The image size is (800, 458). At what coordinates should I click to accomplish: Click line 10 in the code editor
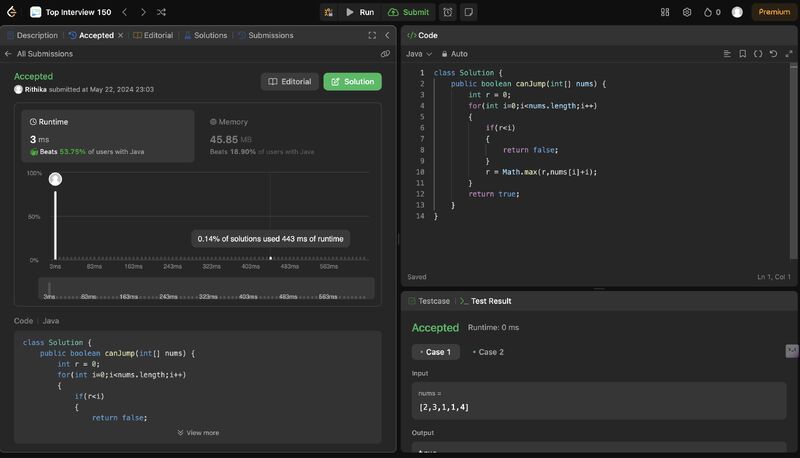coord(541,172)
